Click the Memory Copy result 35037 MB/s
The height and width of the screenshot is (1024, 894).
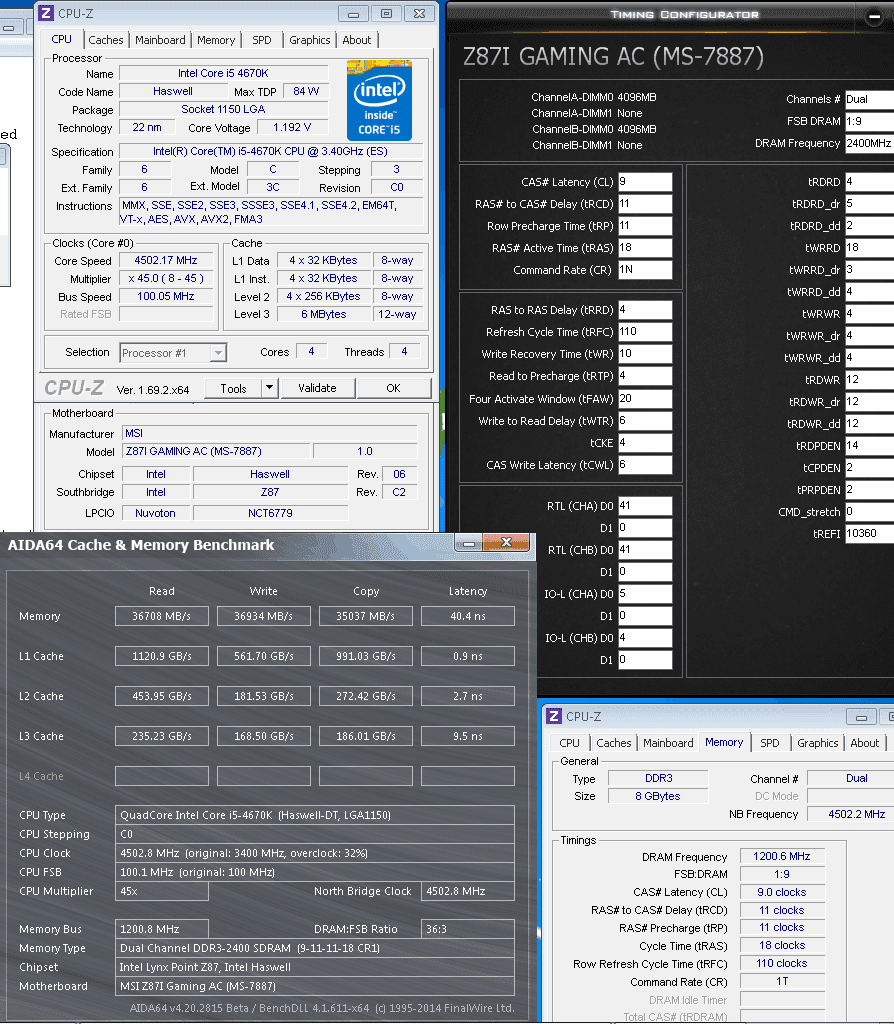coord(366,616)
